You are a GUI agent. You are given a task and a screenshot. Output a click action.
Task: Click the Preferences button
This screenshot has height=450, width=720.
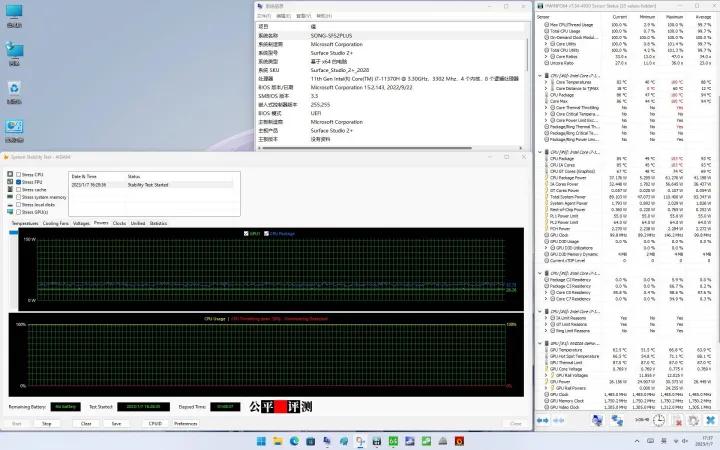click(186, 423)
